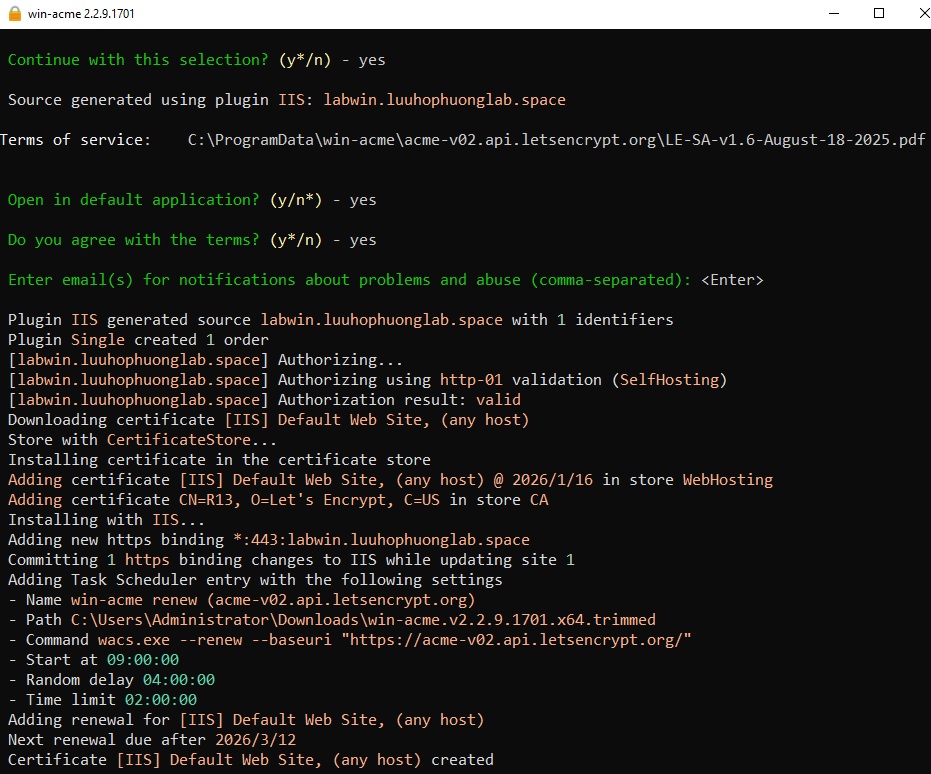The width and height of the screenshot is (931, 774).
Task: Click the "Open in default application?" prompt line
Action: click(134, 200)
